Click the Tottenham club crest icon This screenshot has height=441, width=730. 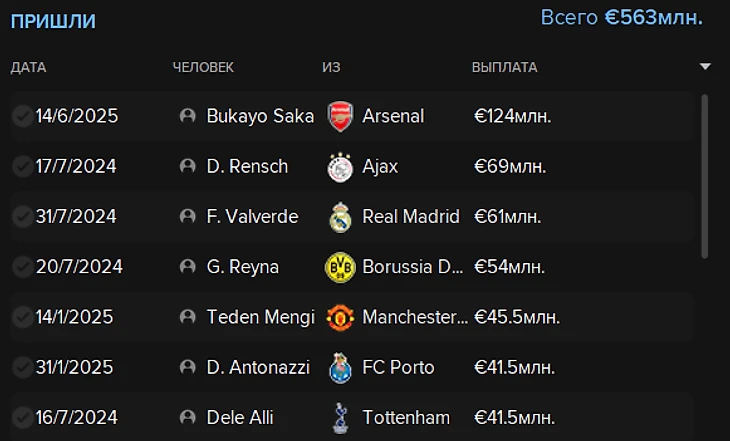pyautogui.click(x=341, y=417)
